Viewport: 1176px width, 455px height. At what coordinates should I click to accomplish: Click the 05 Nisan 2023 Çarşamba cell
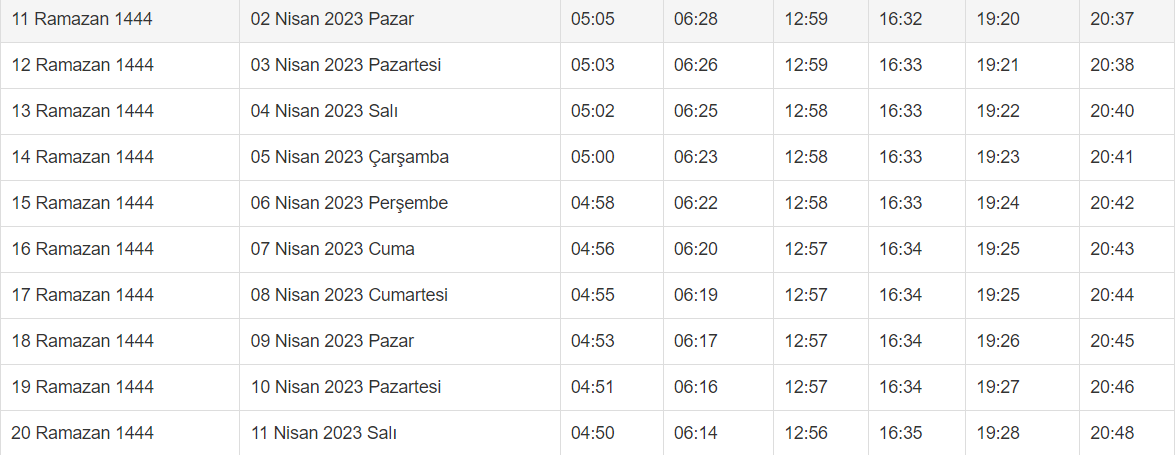click(350, 157)
